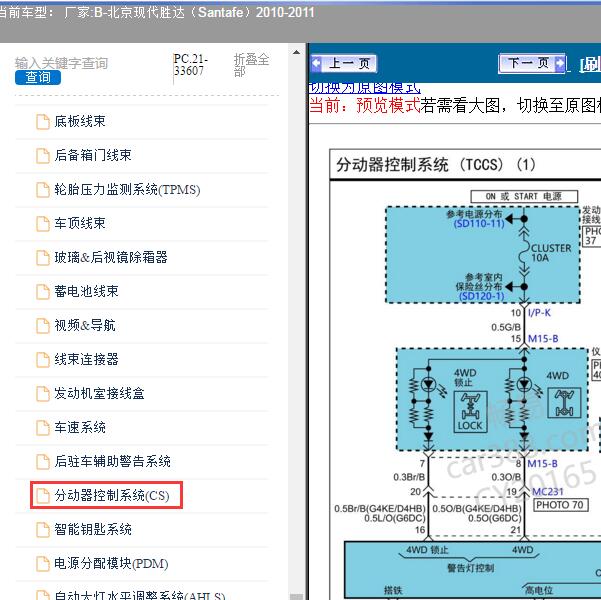Click the left panel scroll-up arrow
Viewport: 601px width, 600px height.
tap(296, 53)
